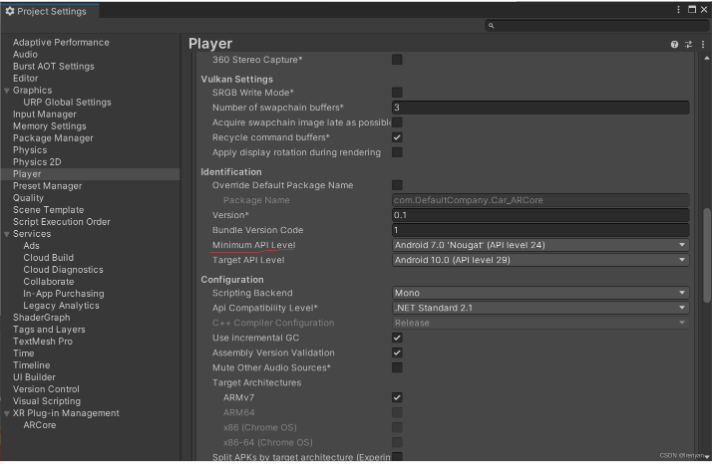Open the window's top-right kebab menu
712x464 pixels.
pos(679,9)
